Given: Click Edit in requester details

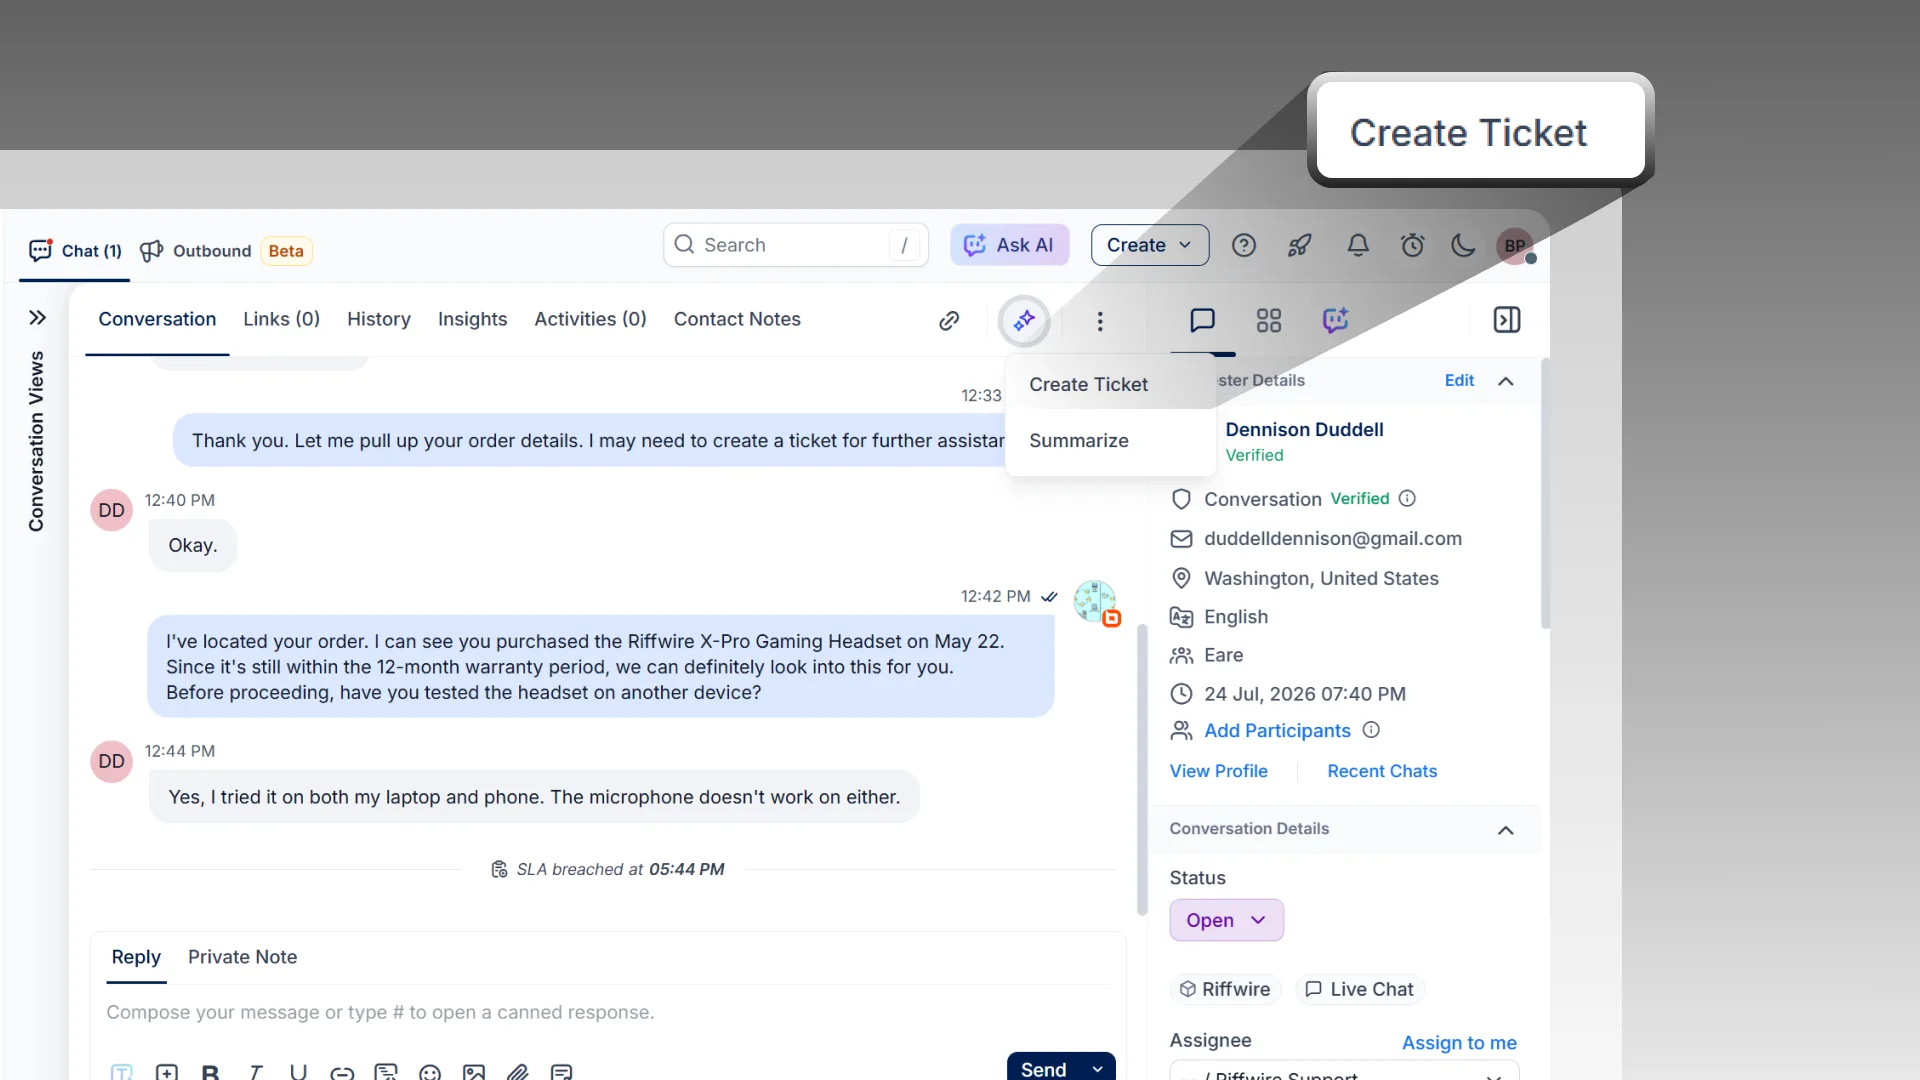Looking at the screenshot, I should (1459, 380).
